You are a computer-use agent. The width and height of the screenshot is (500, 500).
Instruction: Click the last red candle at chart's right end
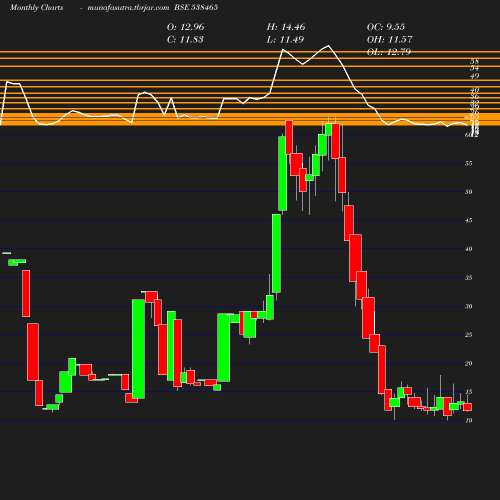467,407
